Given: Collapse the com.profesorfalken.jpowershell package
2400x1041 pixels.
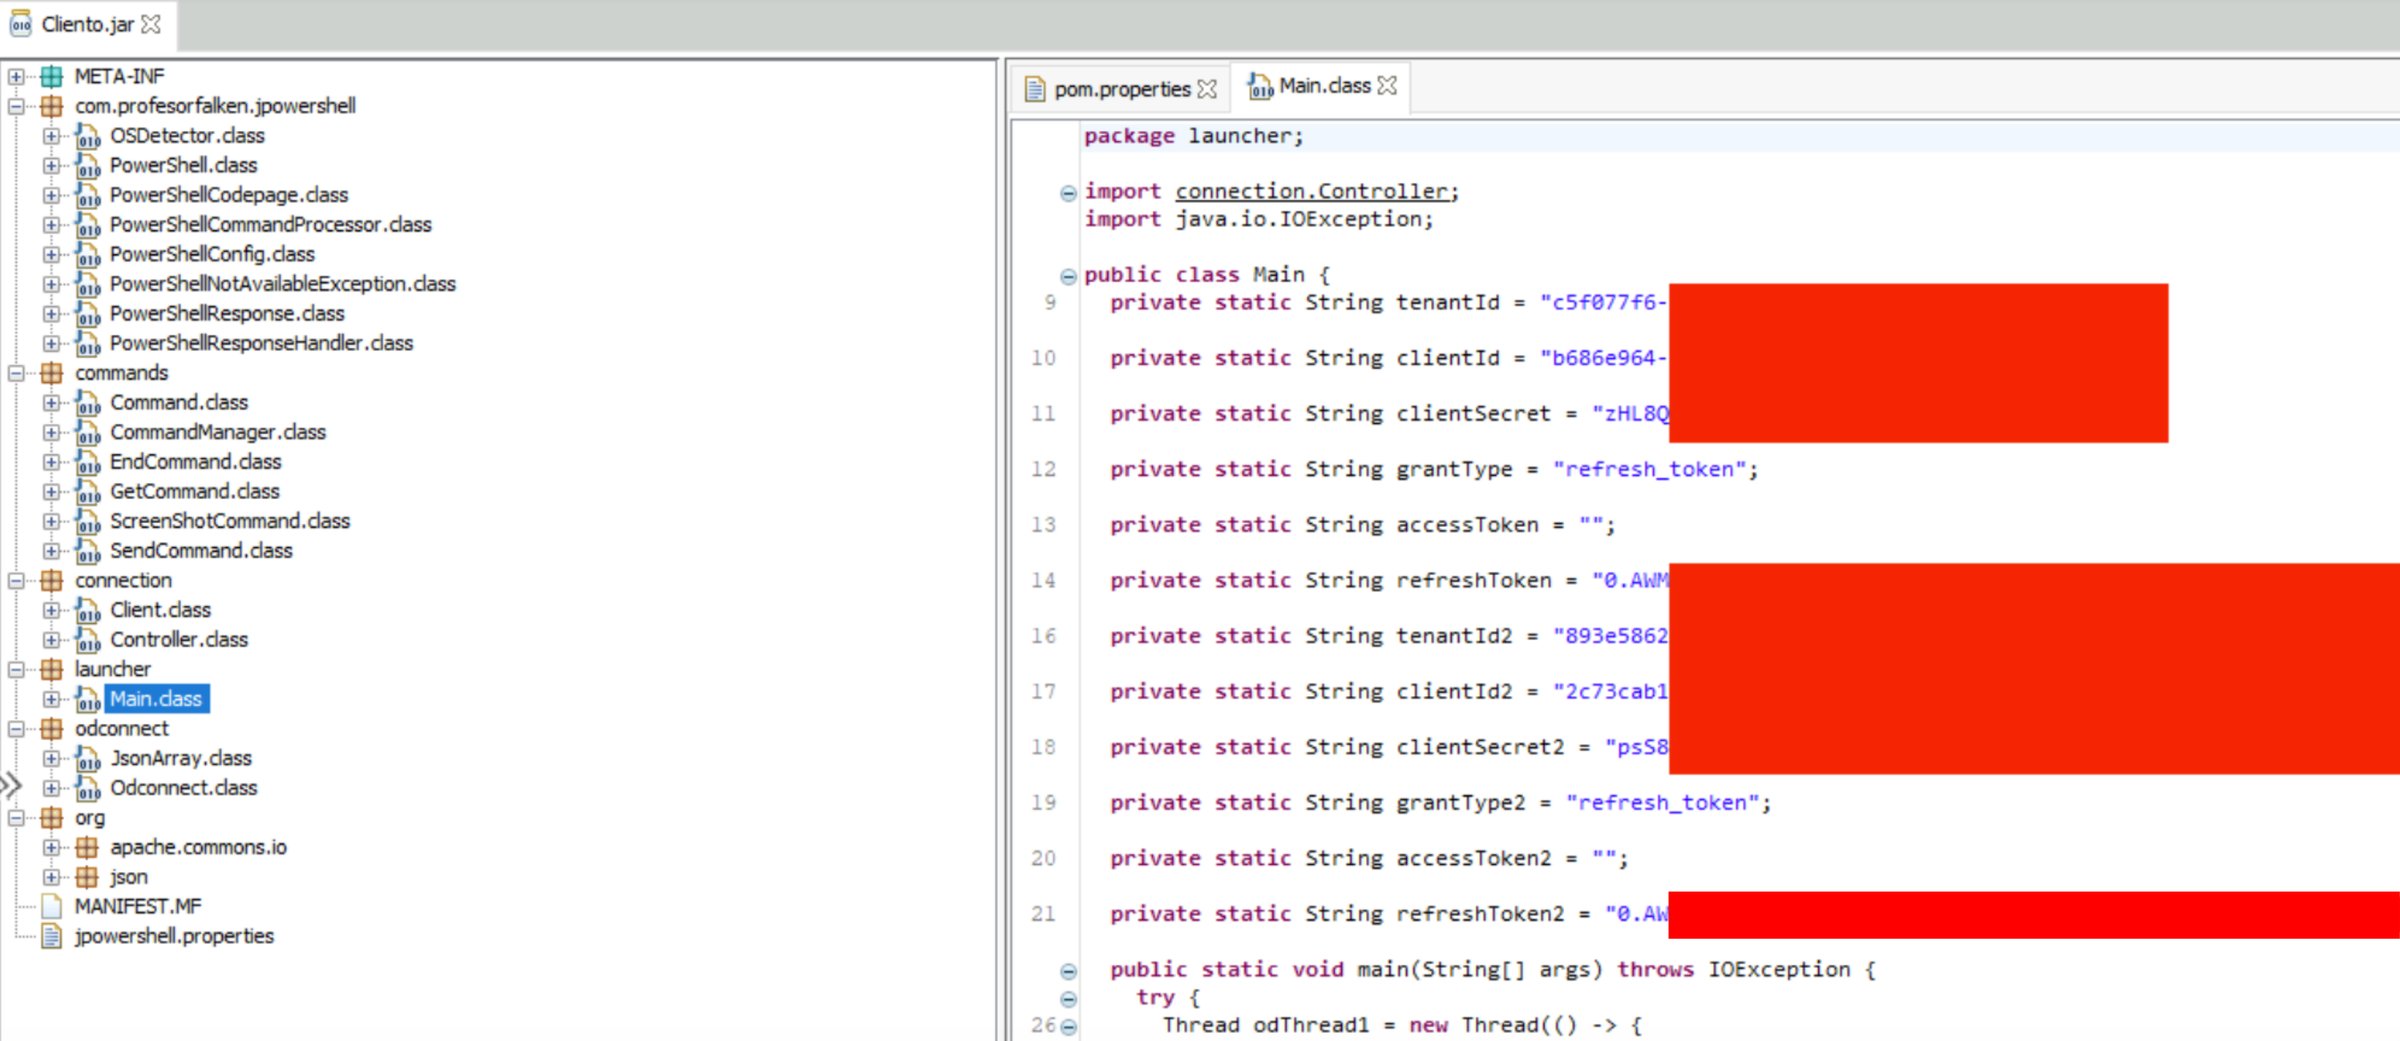Looking at the screenshot, I should [16, 106].
